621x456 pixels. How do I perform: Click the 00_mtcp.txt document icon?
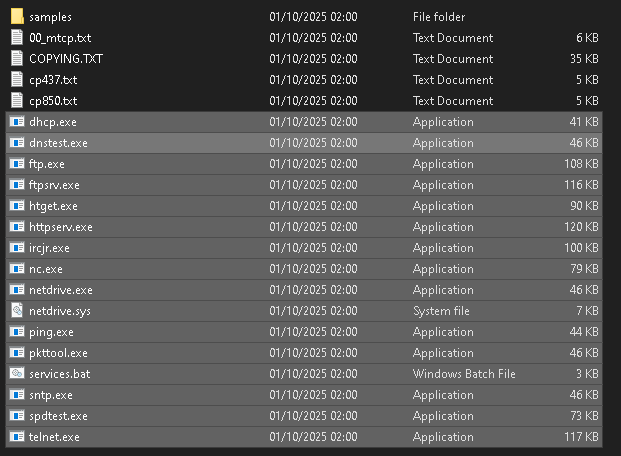[17, 38]
